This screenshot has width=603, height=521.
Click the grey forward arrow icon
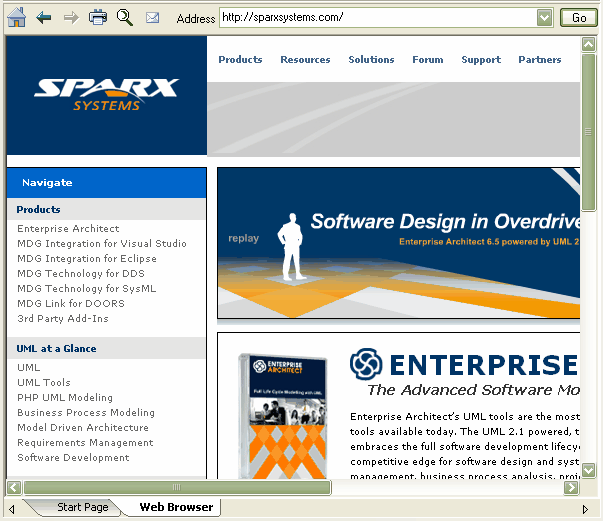point(71,17)
